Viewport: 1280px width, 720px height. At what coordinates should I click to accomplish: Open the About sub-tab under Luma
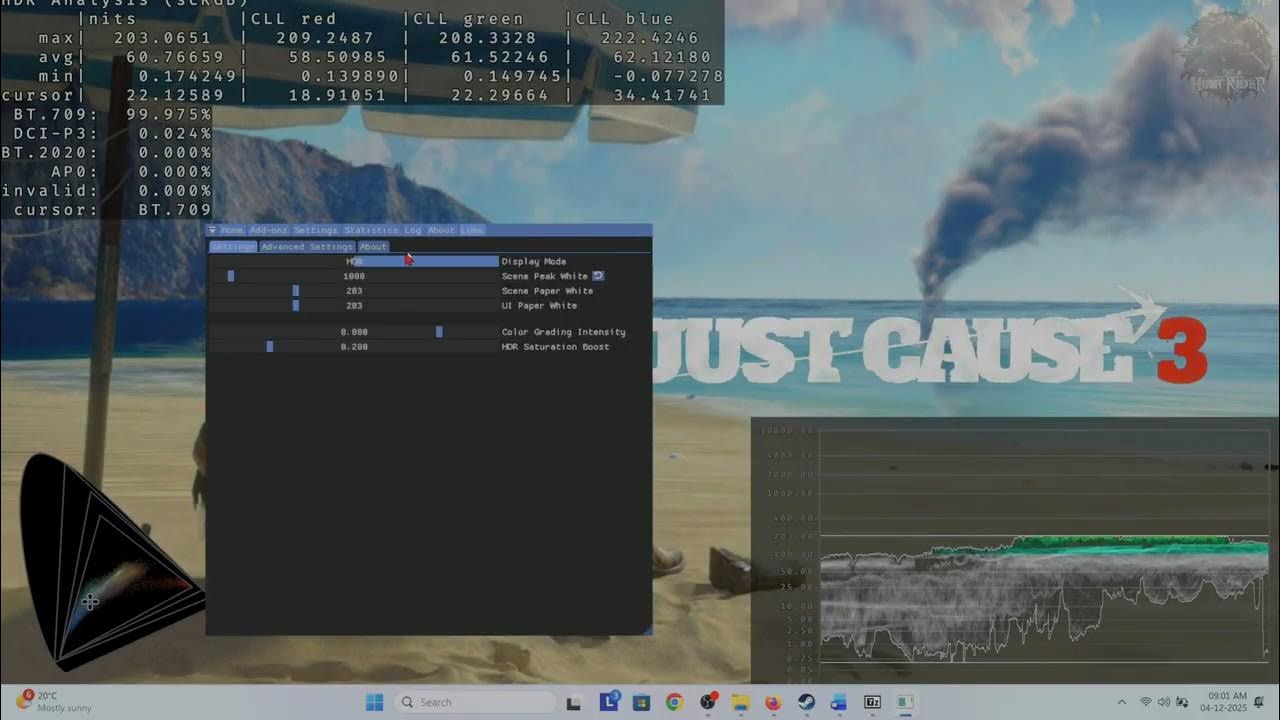point(373,247)
